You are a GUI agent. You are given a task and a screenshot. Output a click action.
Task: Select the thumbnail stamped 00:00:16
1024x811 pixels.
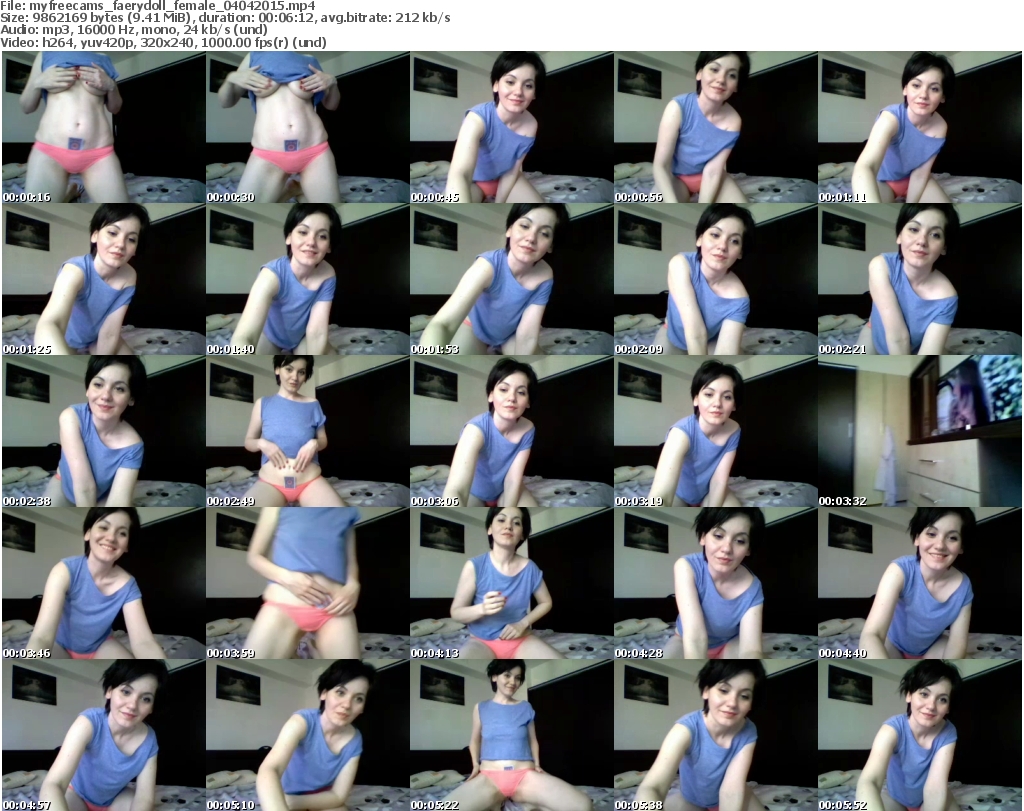point(104,127)
